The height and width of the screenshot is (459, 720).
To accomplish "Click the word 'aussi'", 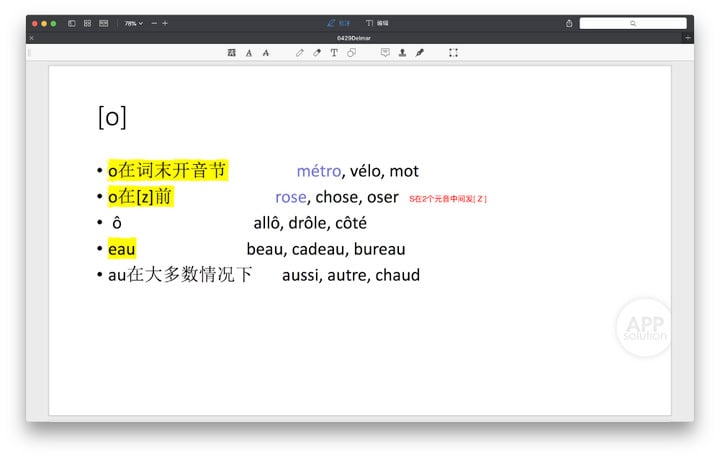I will tap(300, 275).
